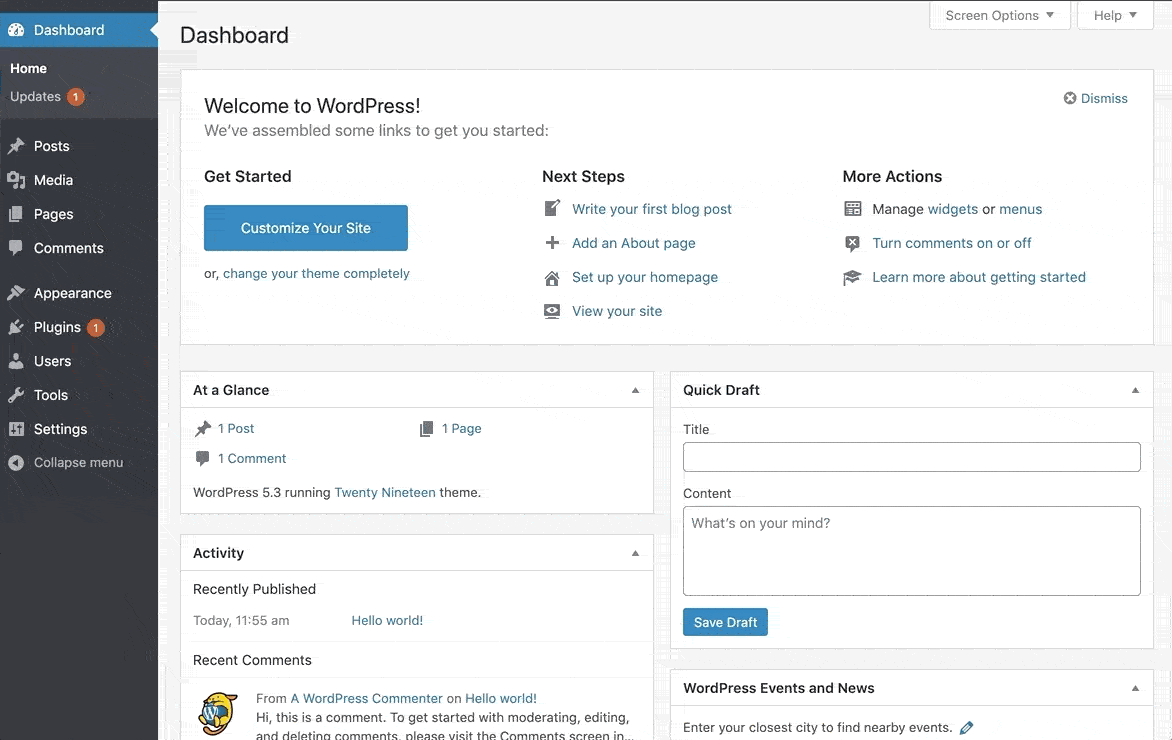Click the Dashboard gauge icon in sidebar

pos(16,30)
